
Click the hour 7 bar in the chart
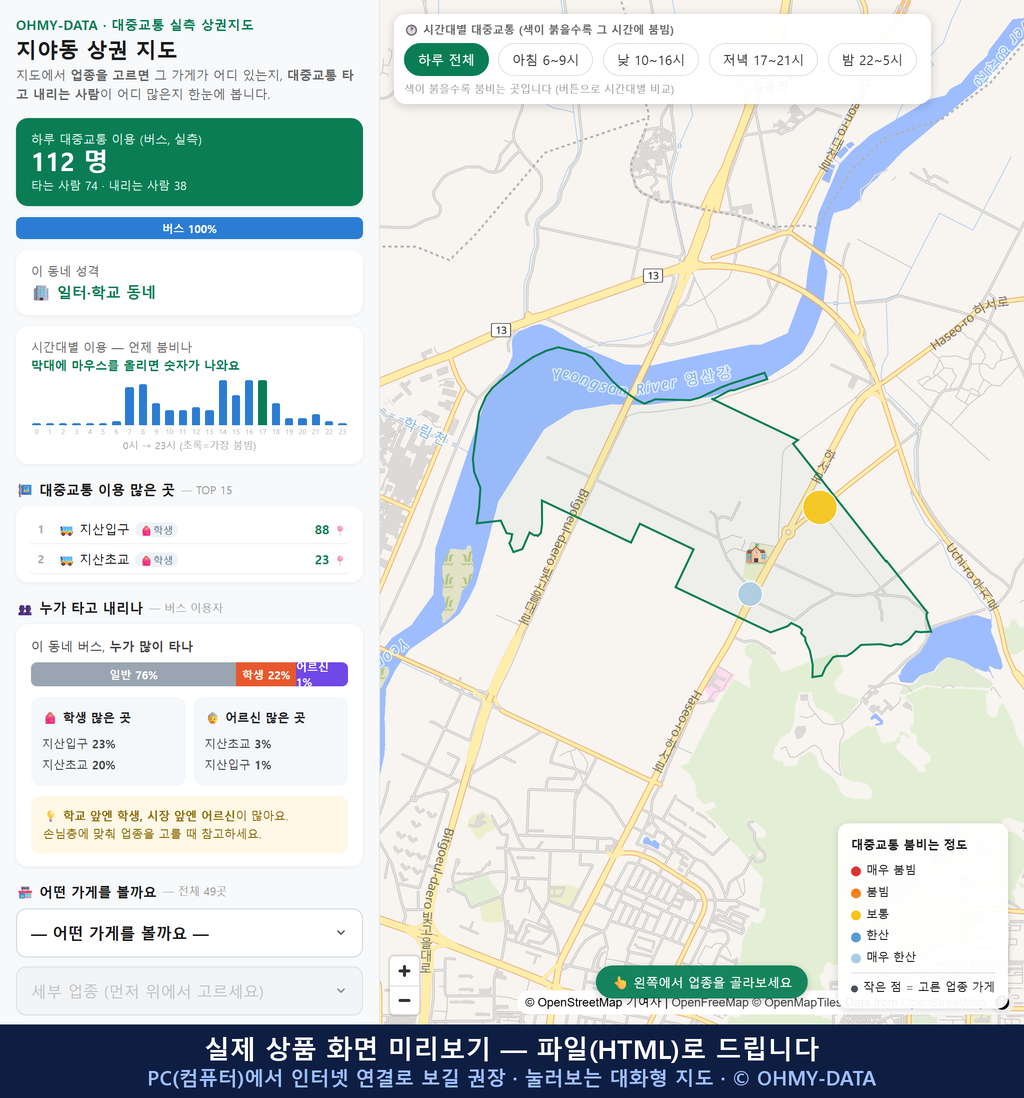(x=130, y=406)
